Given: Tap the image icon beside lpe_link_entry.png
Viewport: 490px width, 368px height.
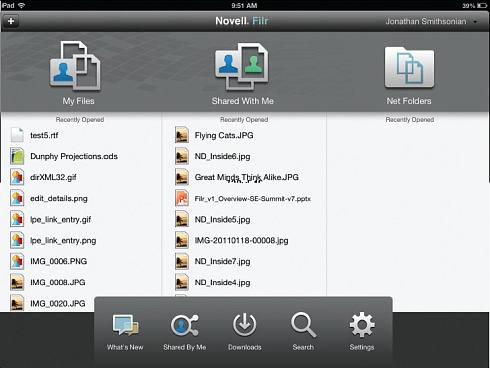Looking at the screenshot, I should pyautogui.click(x=17, y=240).
